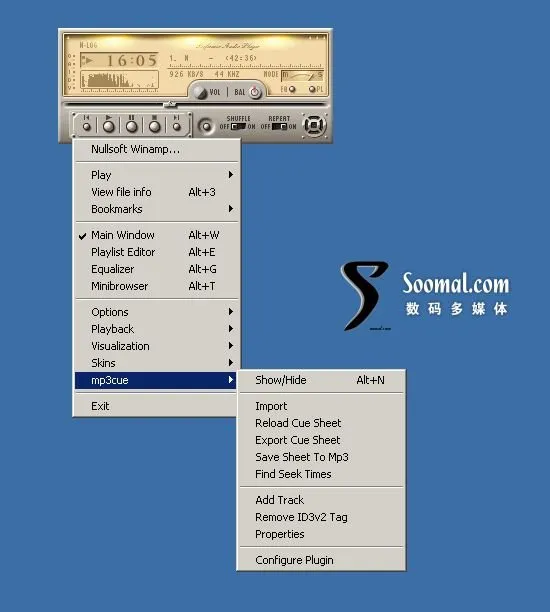
Task: Toggle the PL playlist button
Action: coord(312,89)
